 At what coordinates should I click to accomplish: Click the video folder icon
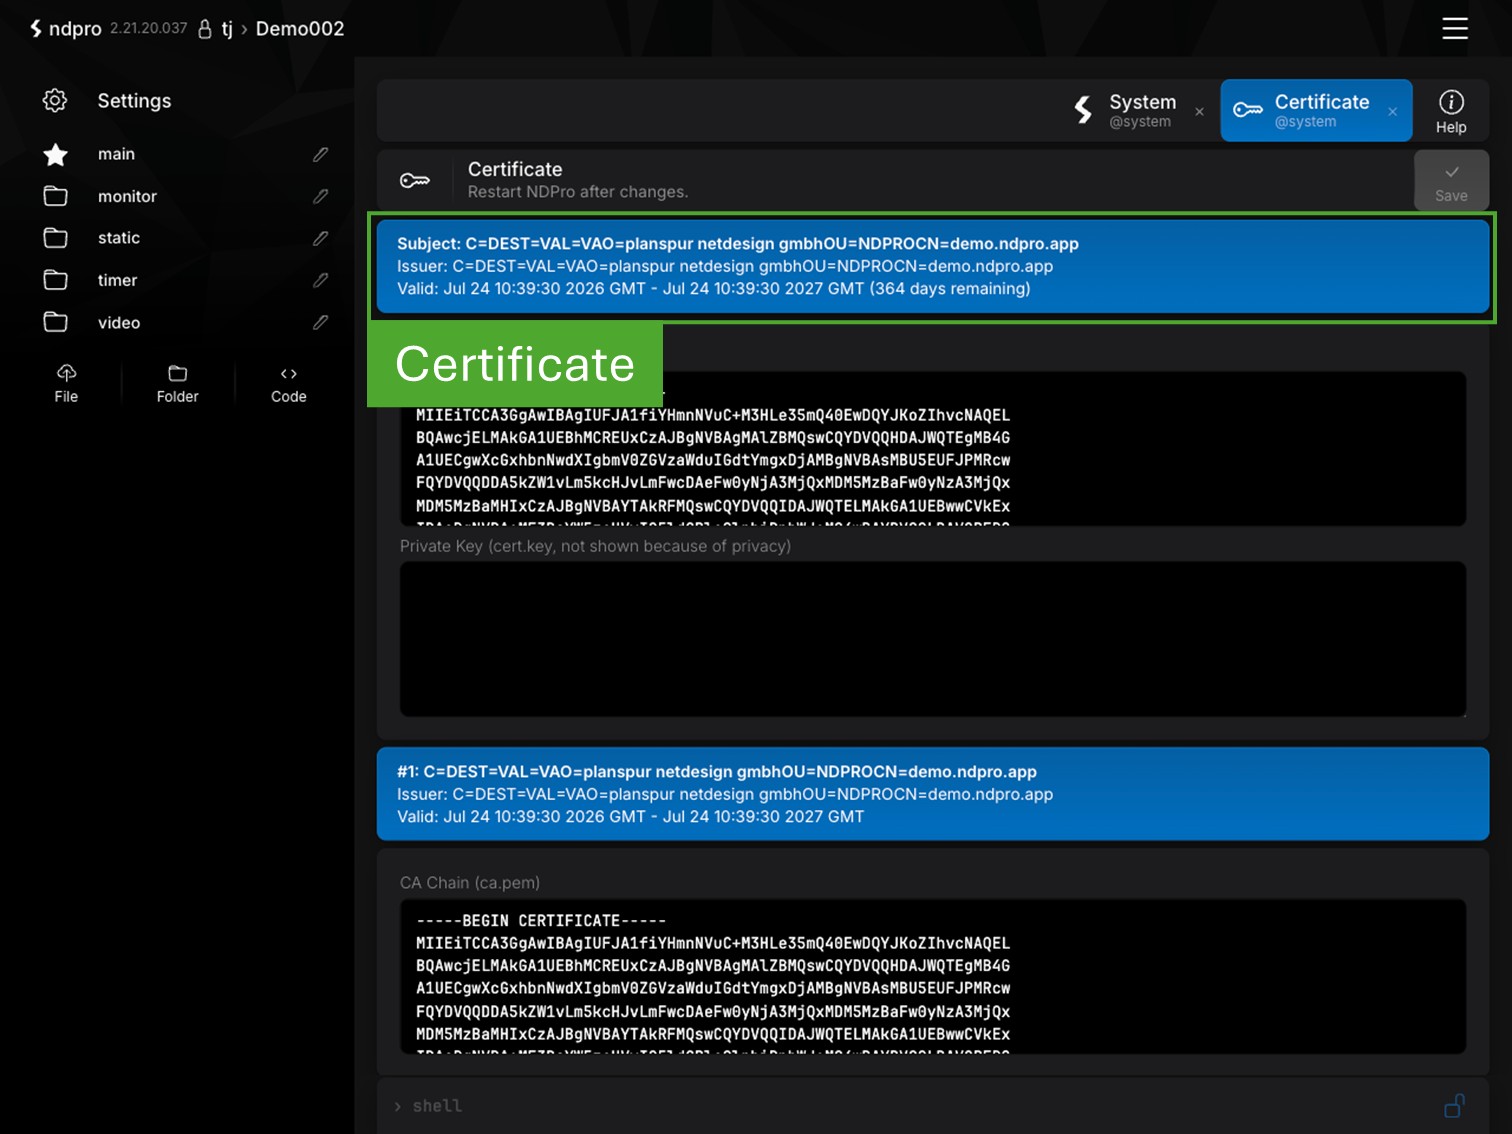56,322
